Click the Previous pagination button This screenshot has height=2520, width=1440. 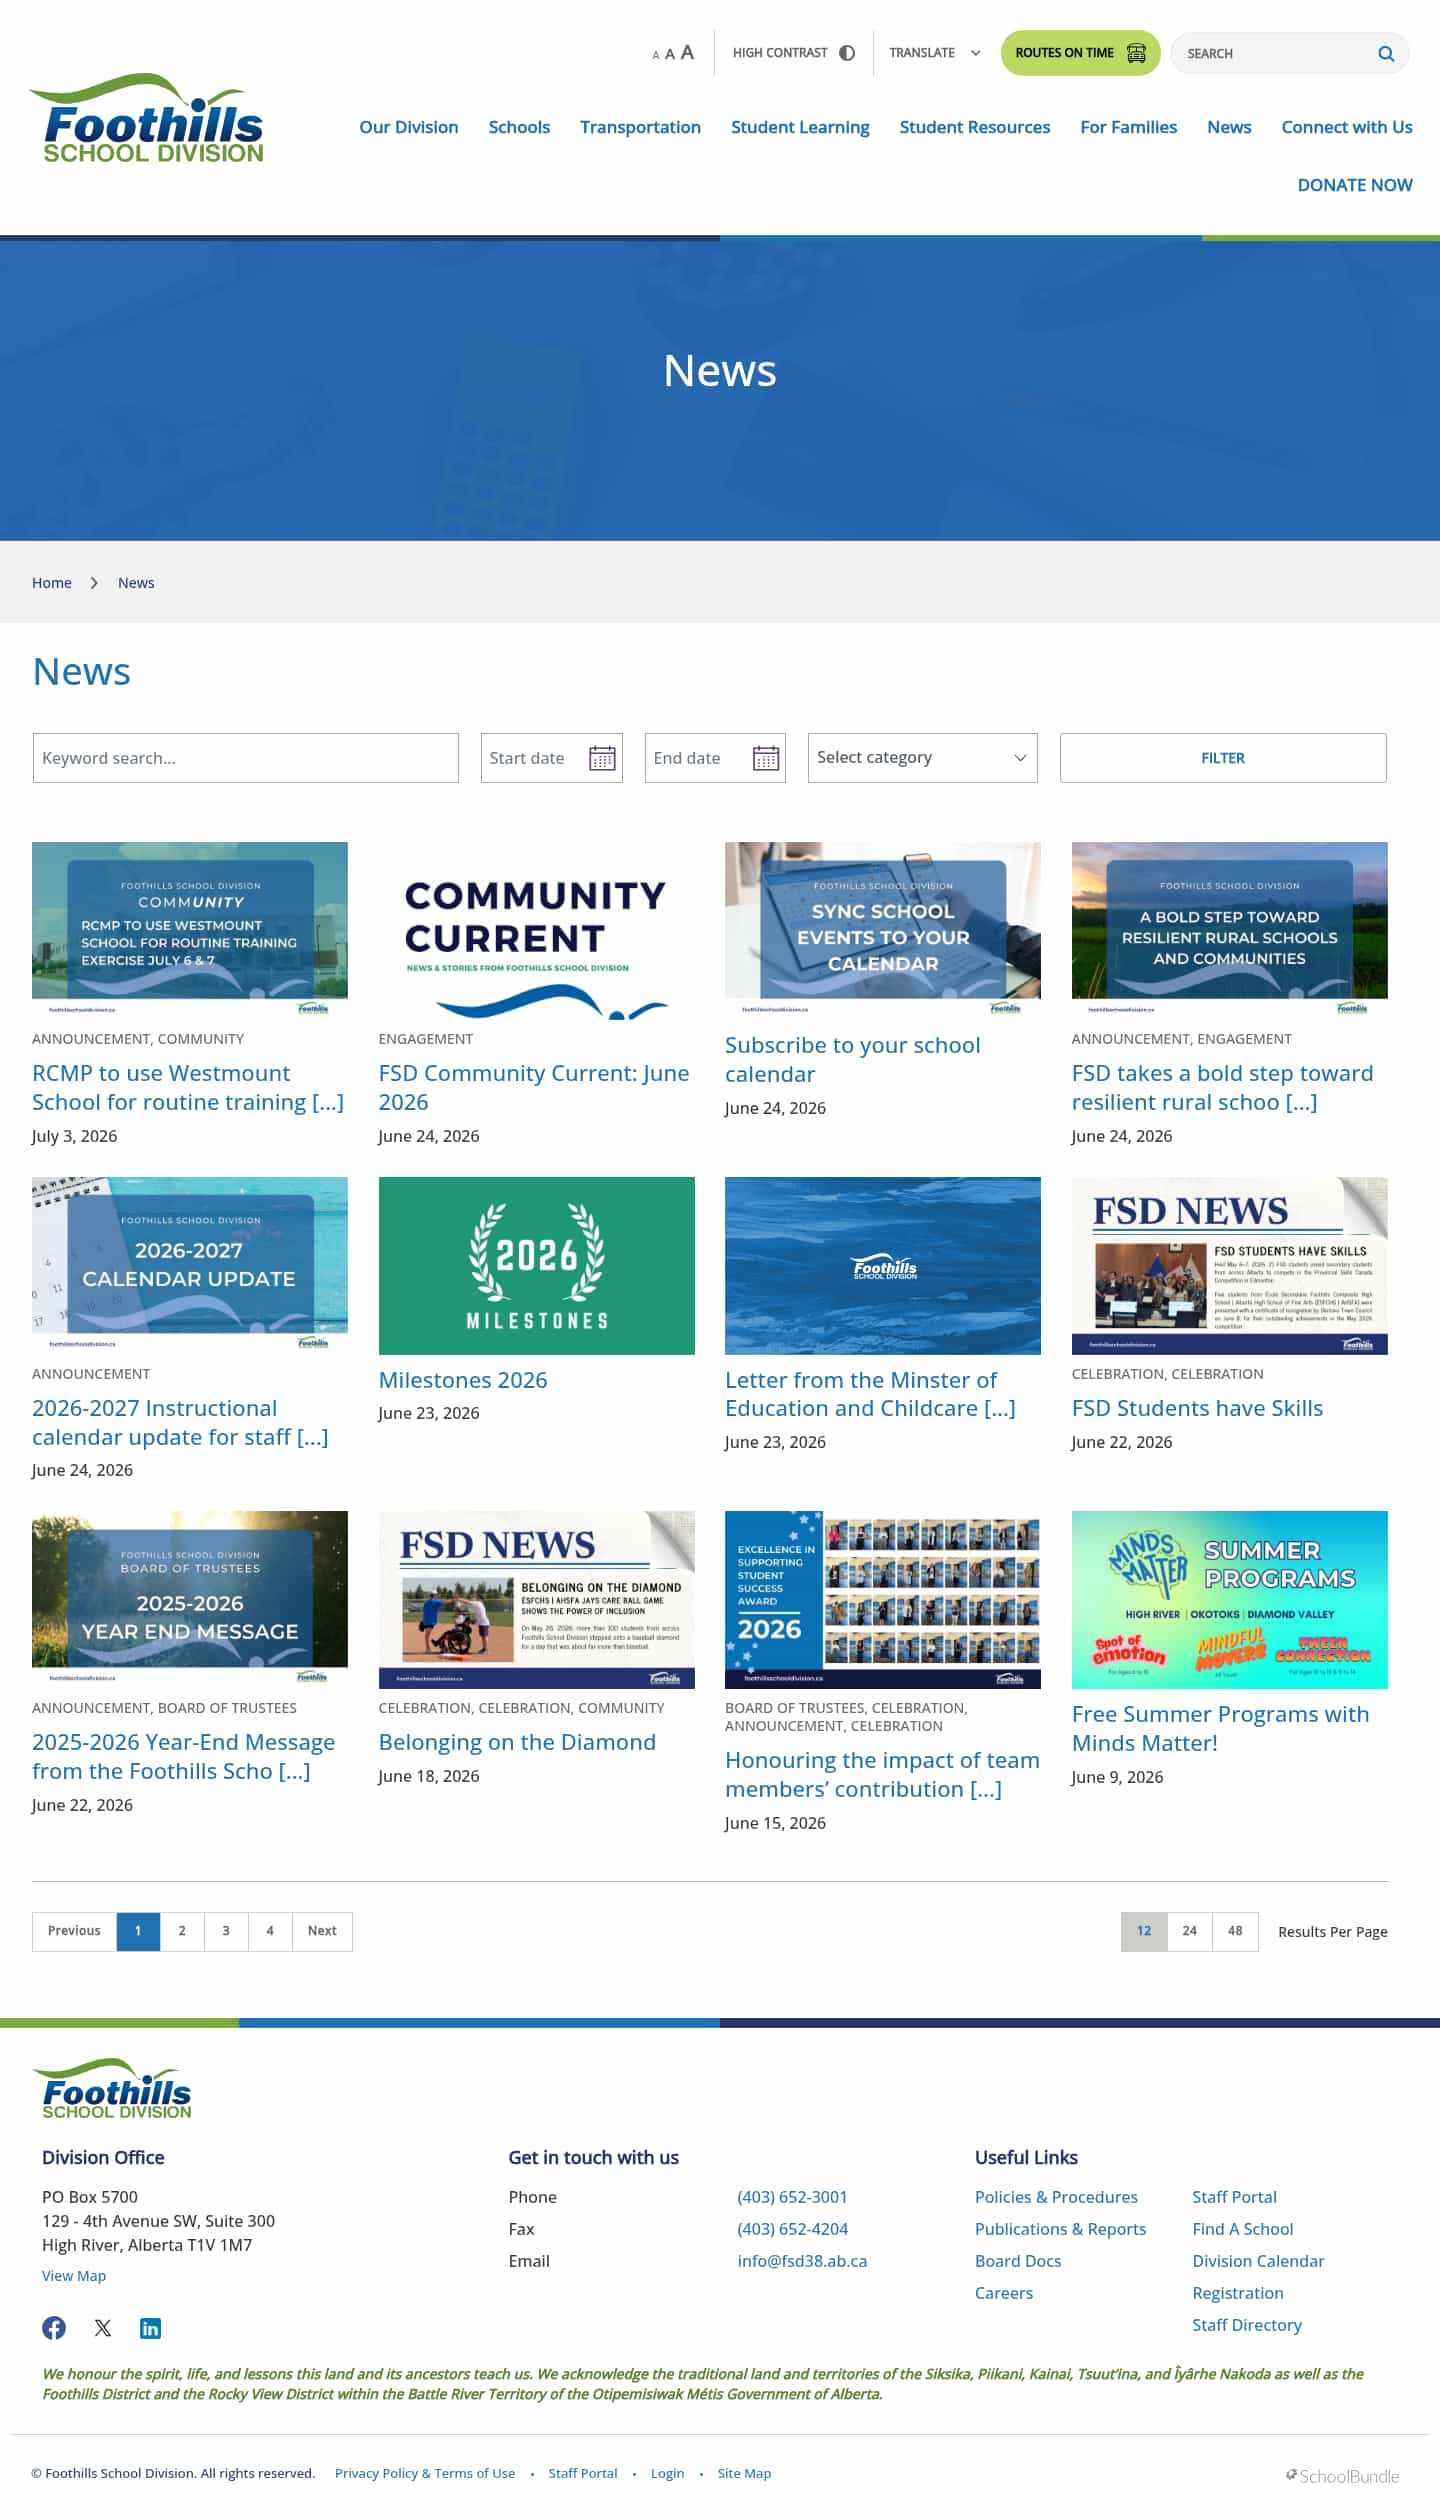pos(74,1931)
